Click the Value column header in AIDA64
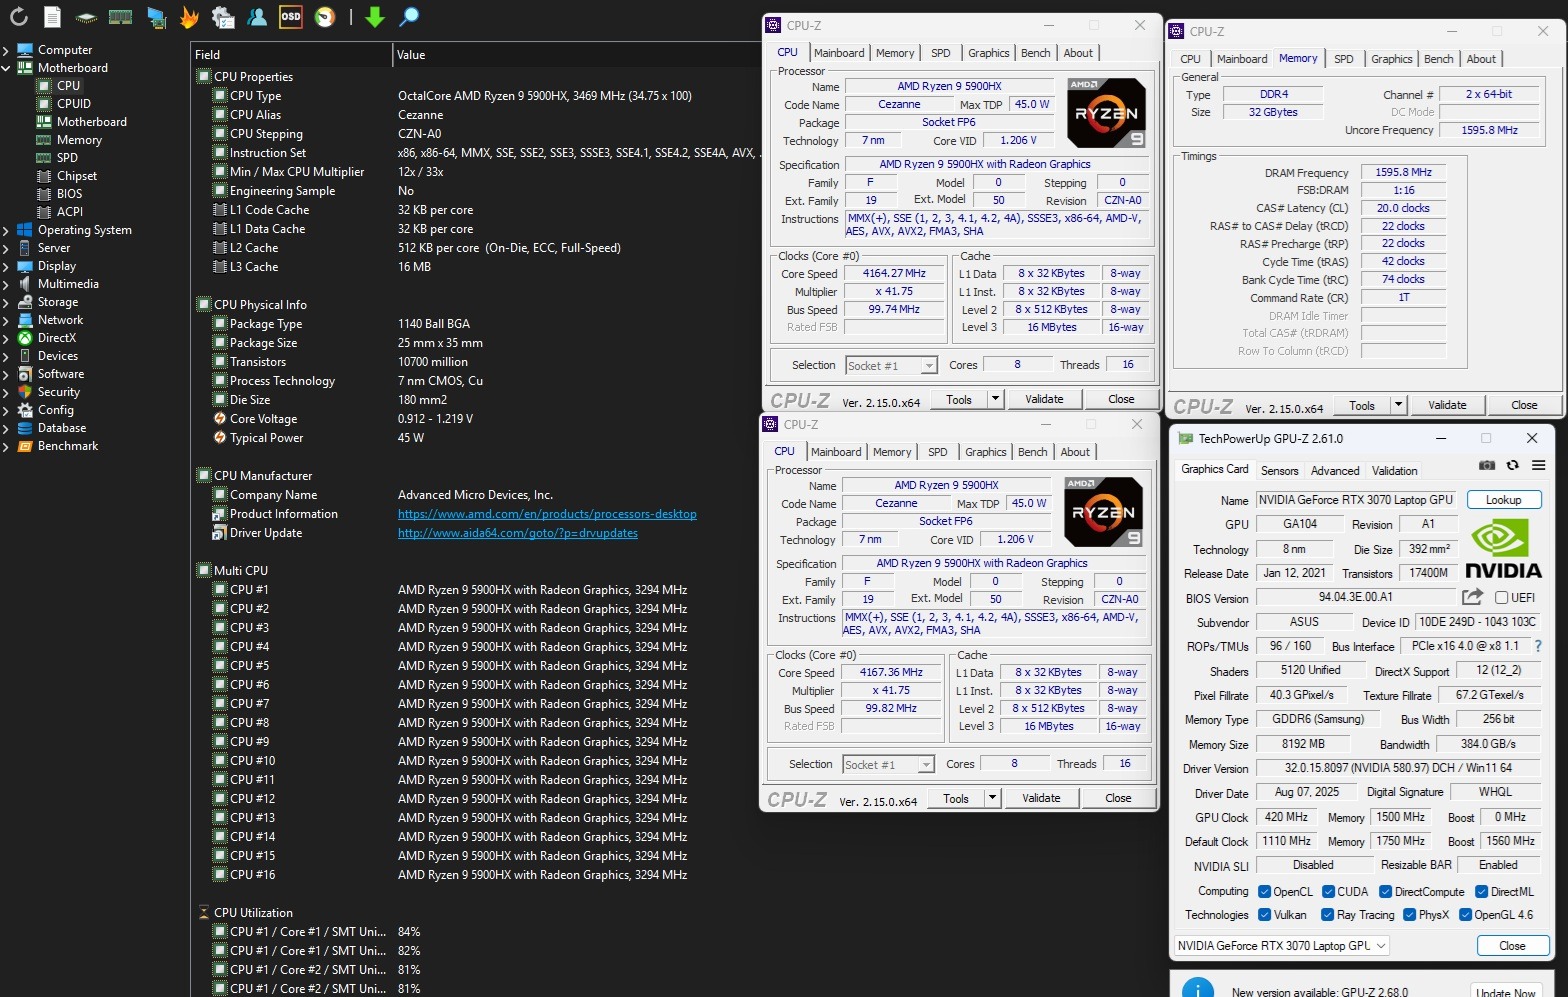The height and width of the screenshot is (997, 1568). pos(411,55)
